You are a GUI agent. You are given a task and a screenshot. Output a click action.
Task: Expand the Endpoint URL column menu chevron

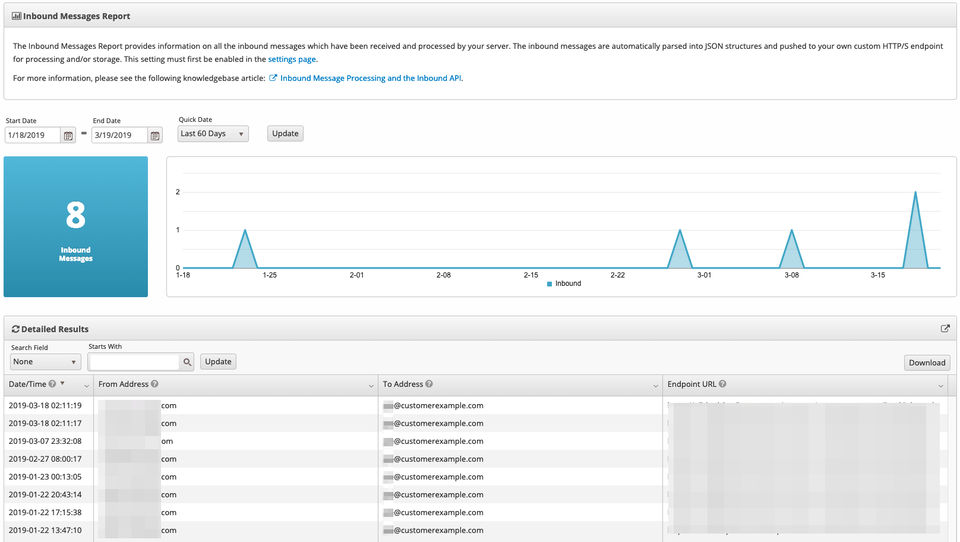pyautogui.click(x=940, y=386)
